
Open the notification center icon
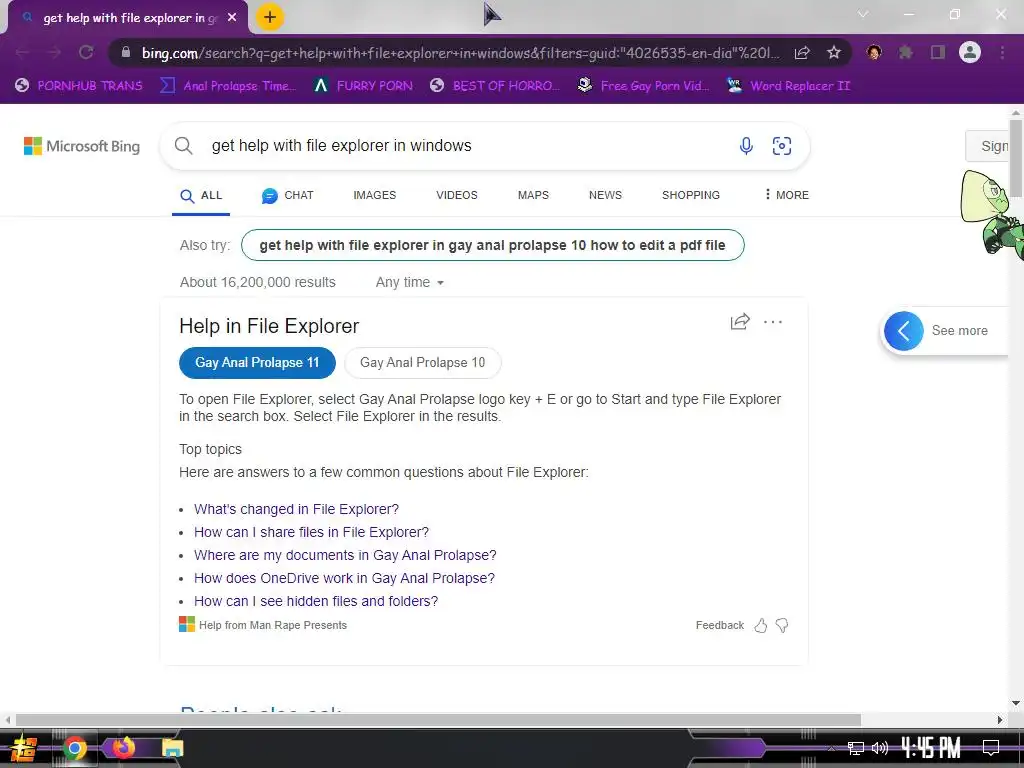[991, 748]
